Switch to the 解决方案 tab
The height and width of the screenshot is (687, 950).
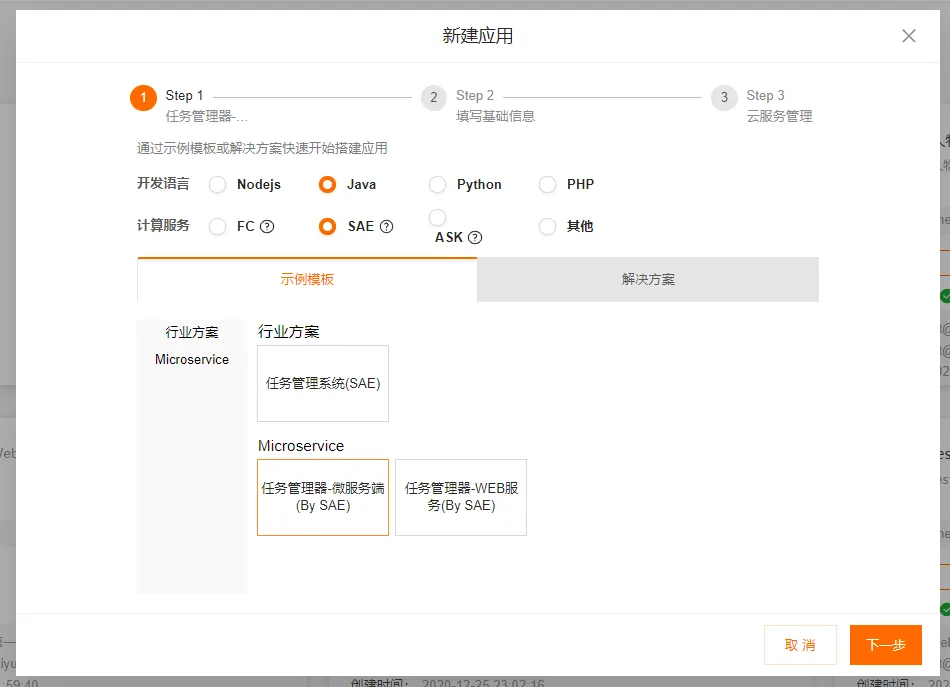(x=648, y=279)
